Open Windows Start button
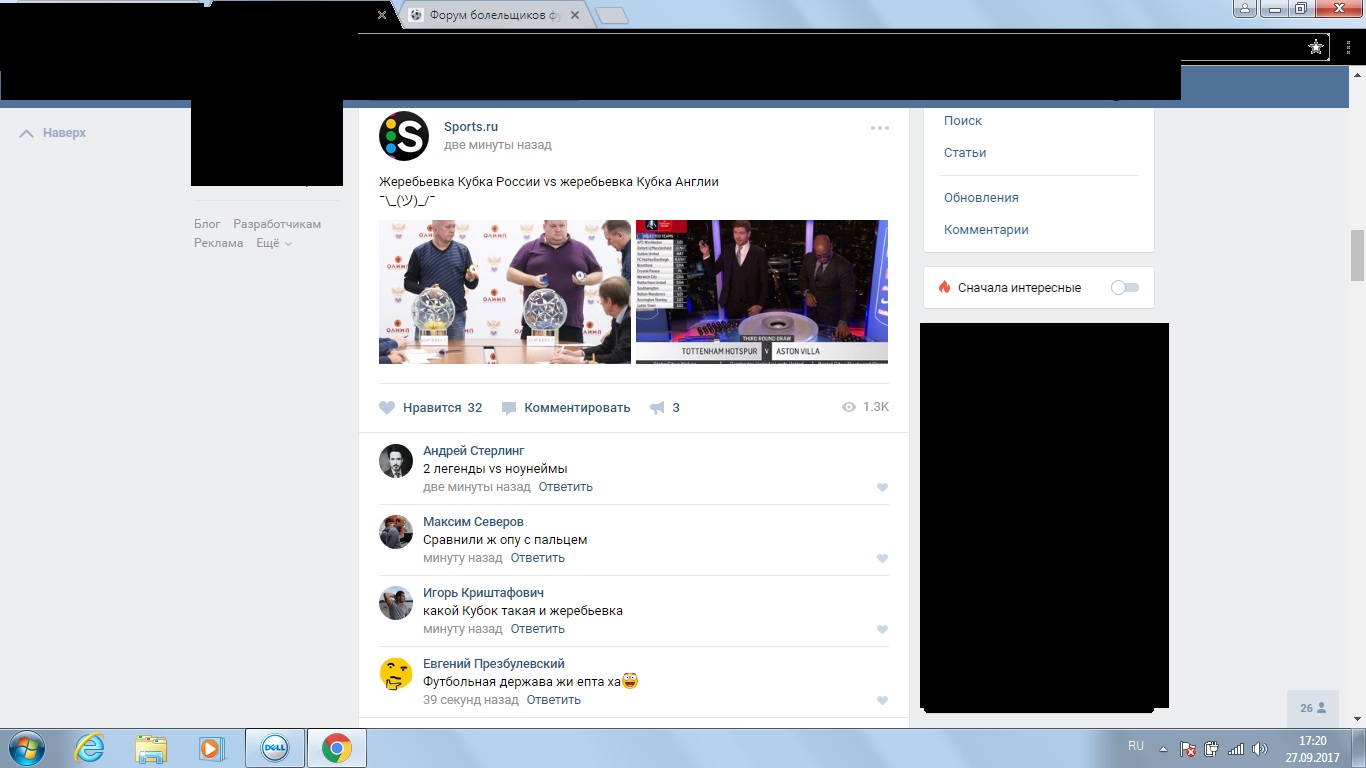Image resolution: width=1366 pixels, height=768 pixels. click(25, 748)
